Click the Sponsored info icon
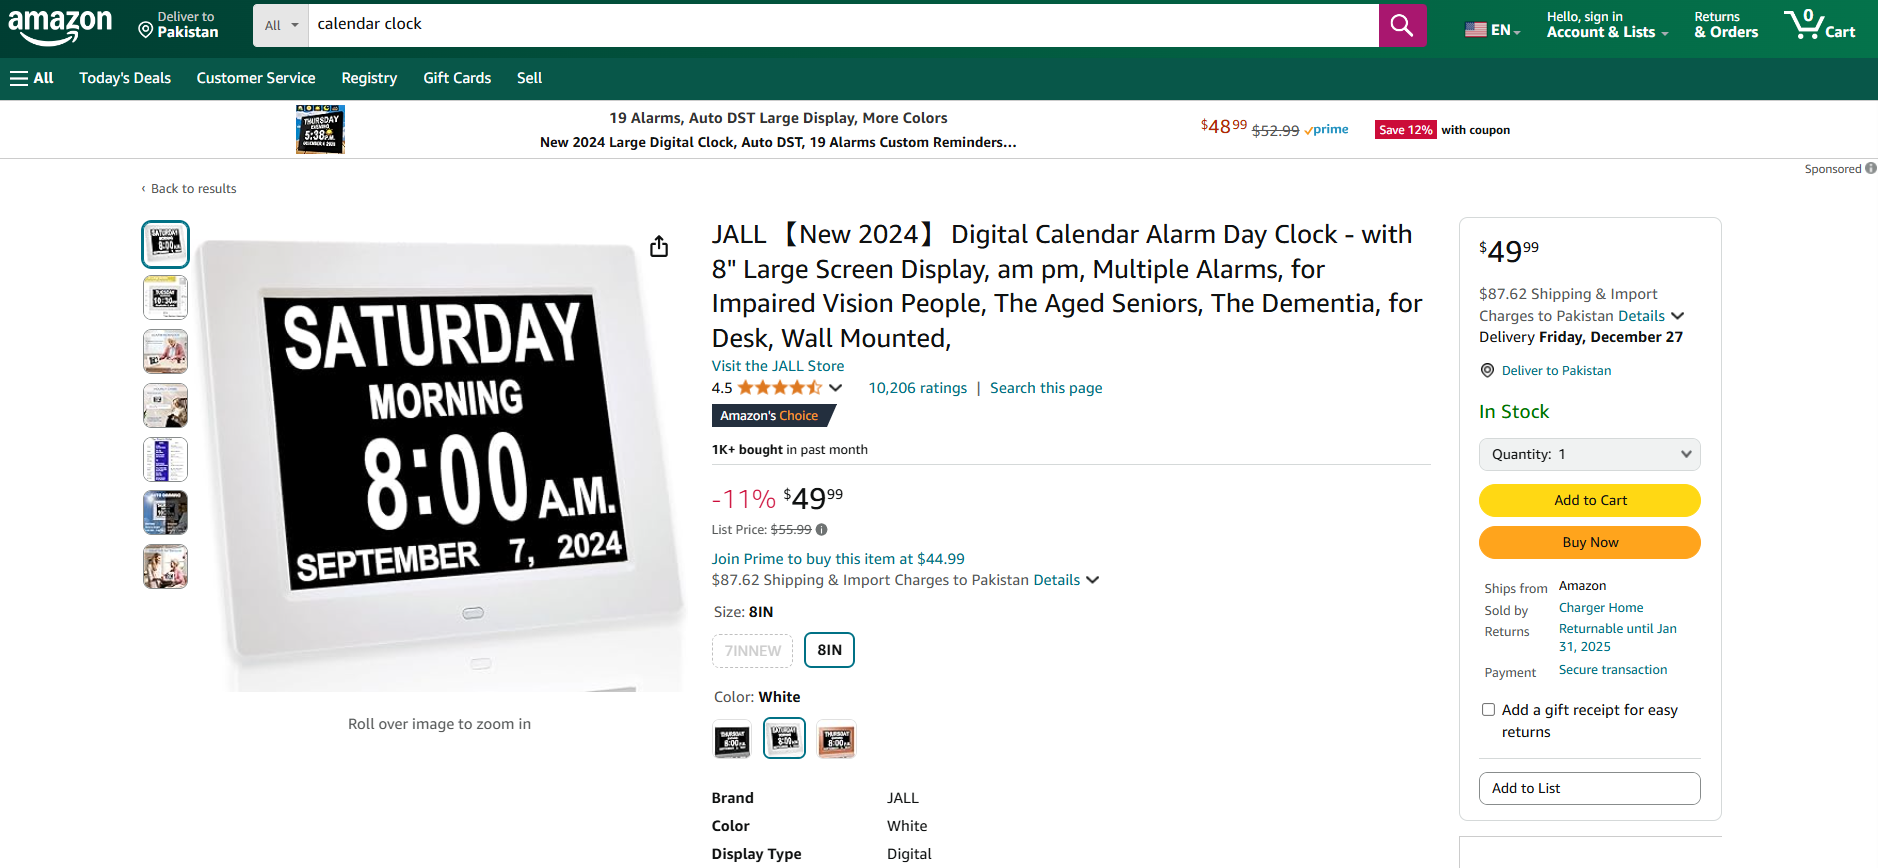Viewport: 1878px width, 868px height. 1871,168
